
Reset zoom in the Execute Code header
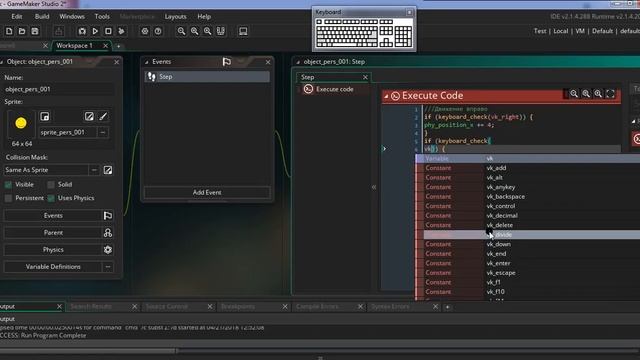[x=586, y=94]
